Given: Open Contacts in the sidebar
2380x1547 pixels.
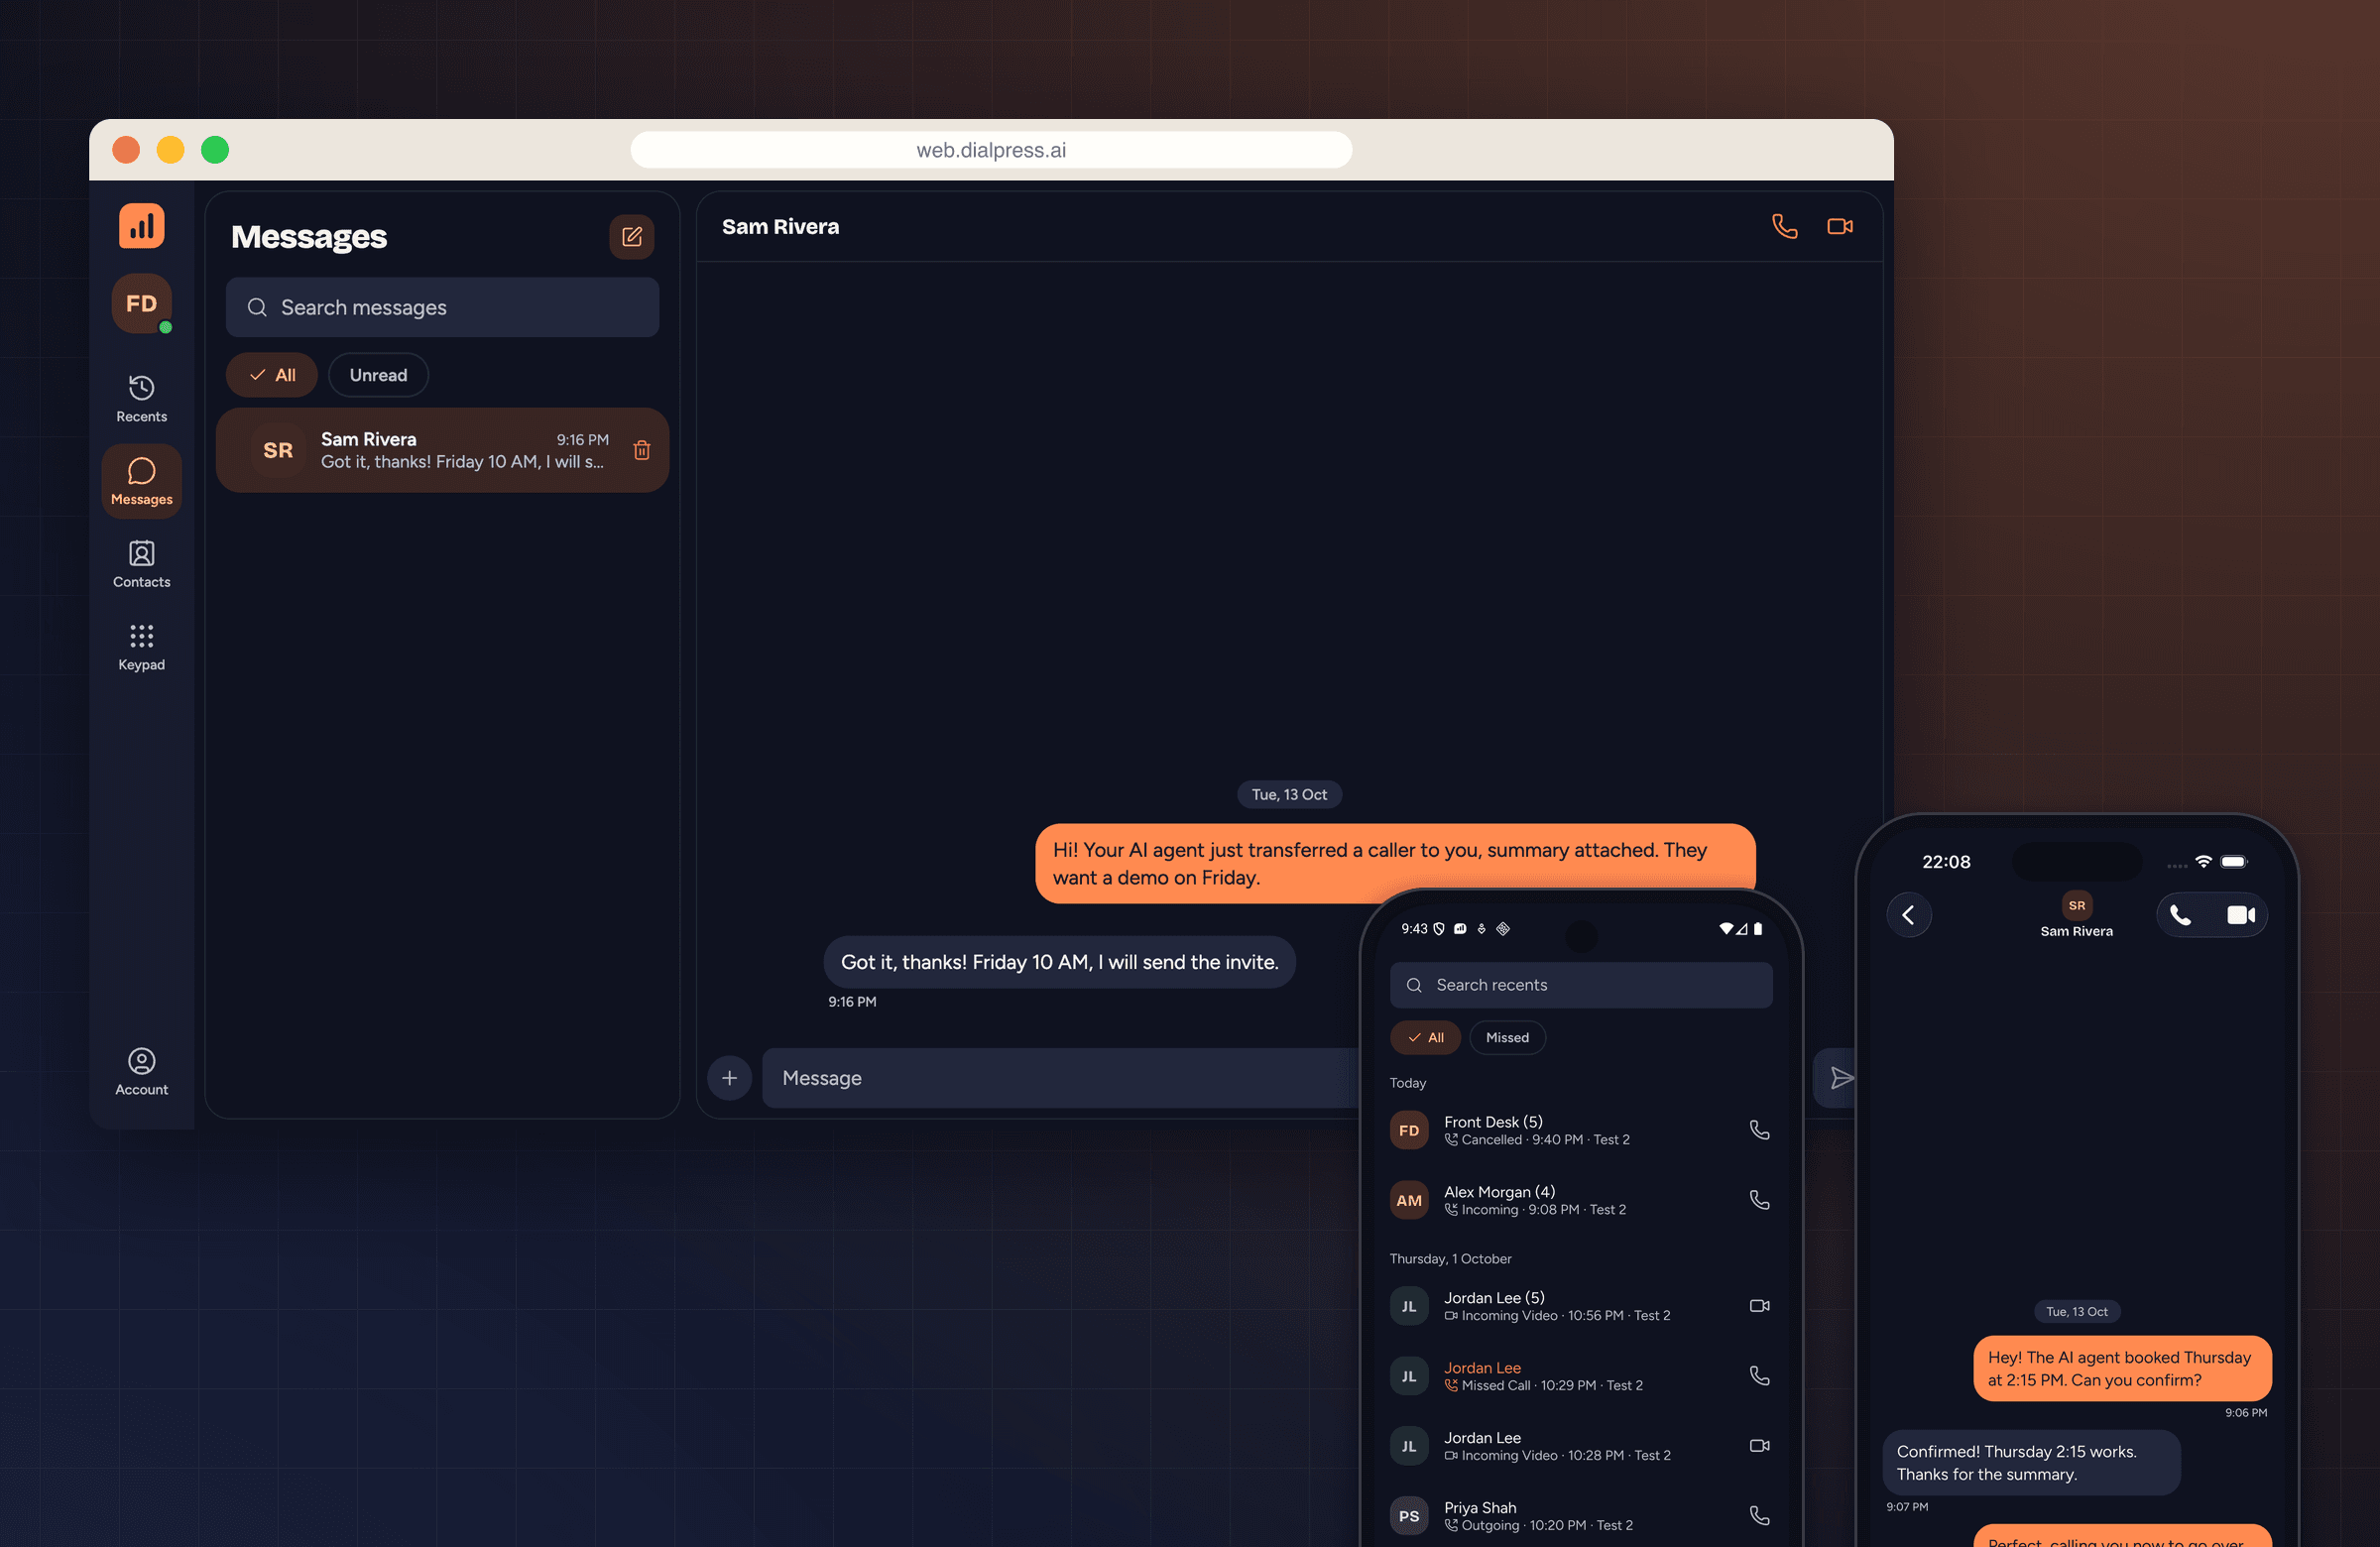Looking at the screenshot, I should coord(141,564).
